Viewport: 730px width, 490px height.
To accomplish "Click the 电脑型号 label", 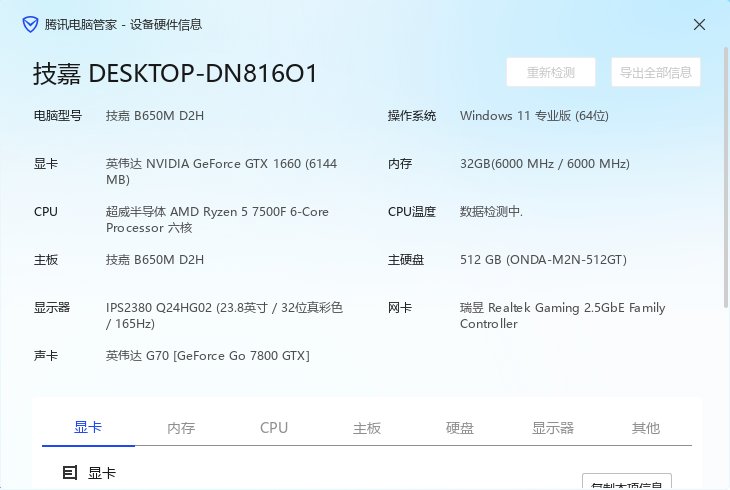I will (x=58, y=116).
